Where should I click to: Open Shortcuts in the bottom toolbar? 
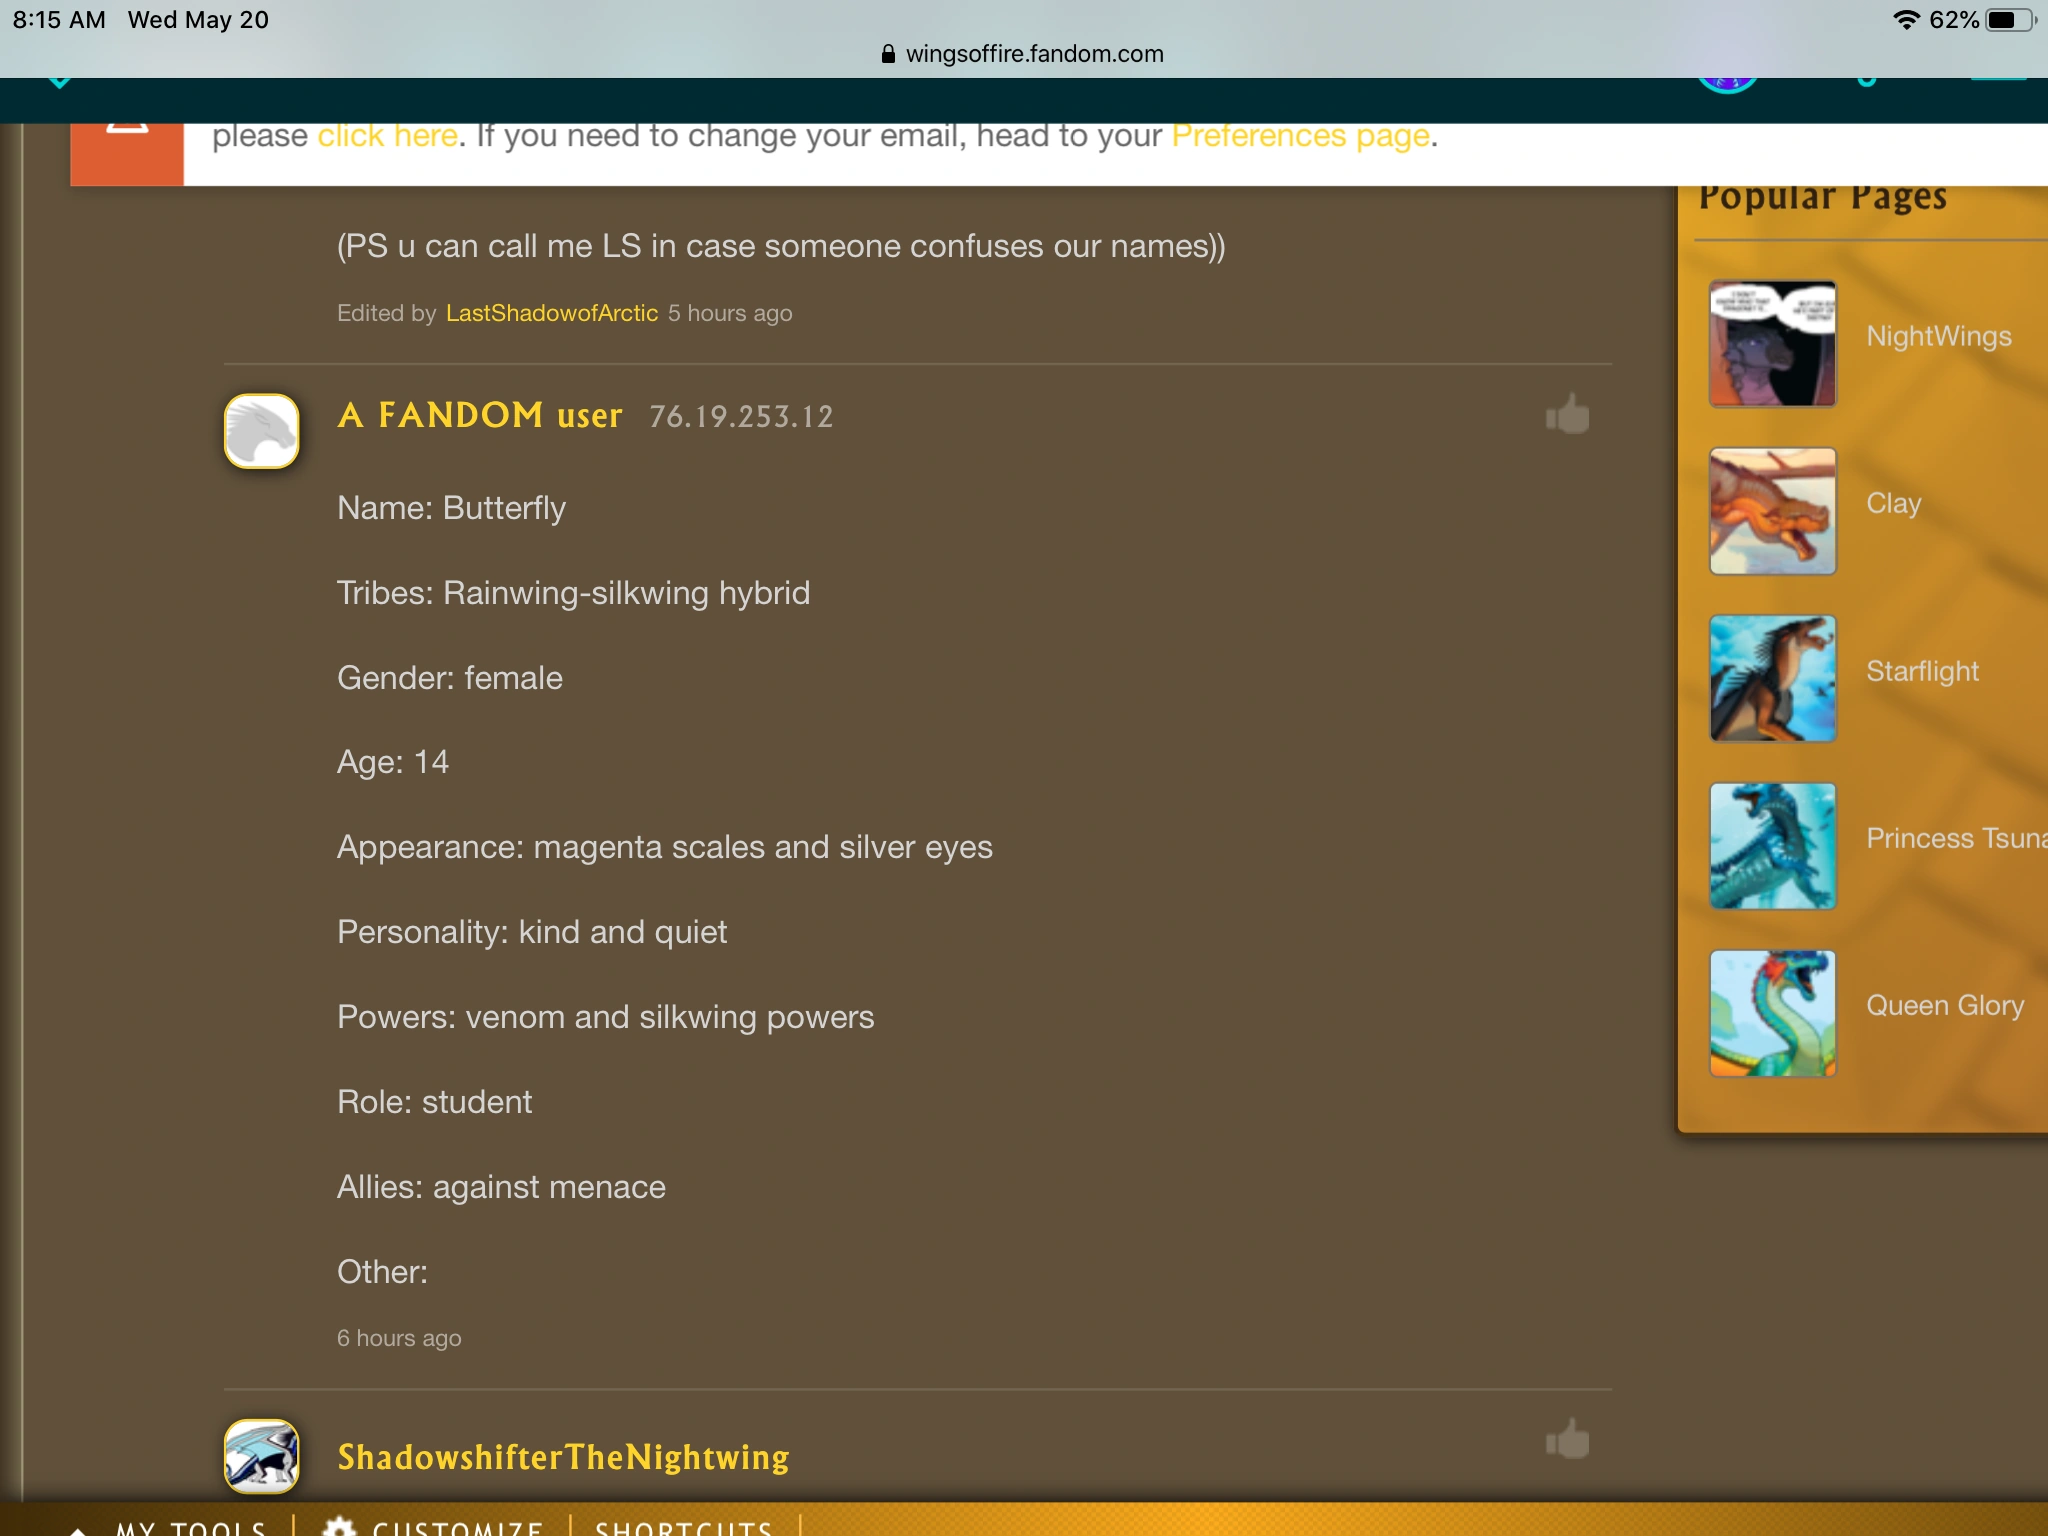click(x=684, y=1528)
